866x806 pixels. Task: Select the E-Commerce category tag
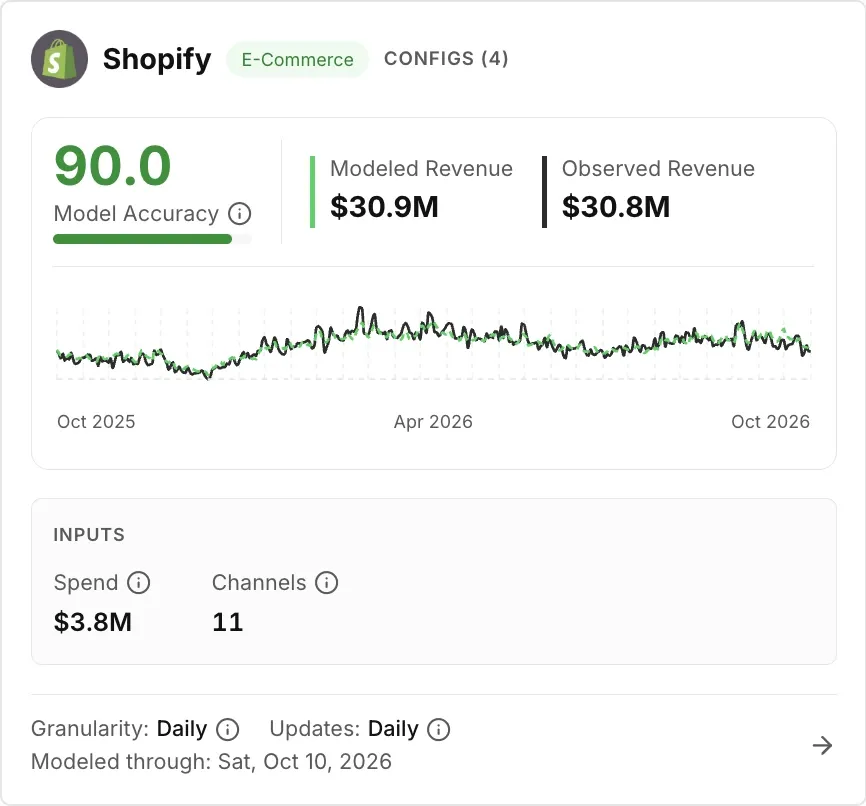[297, 59]
